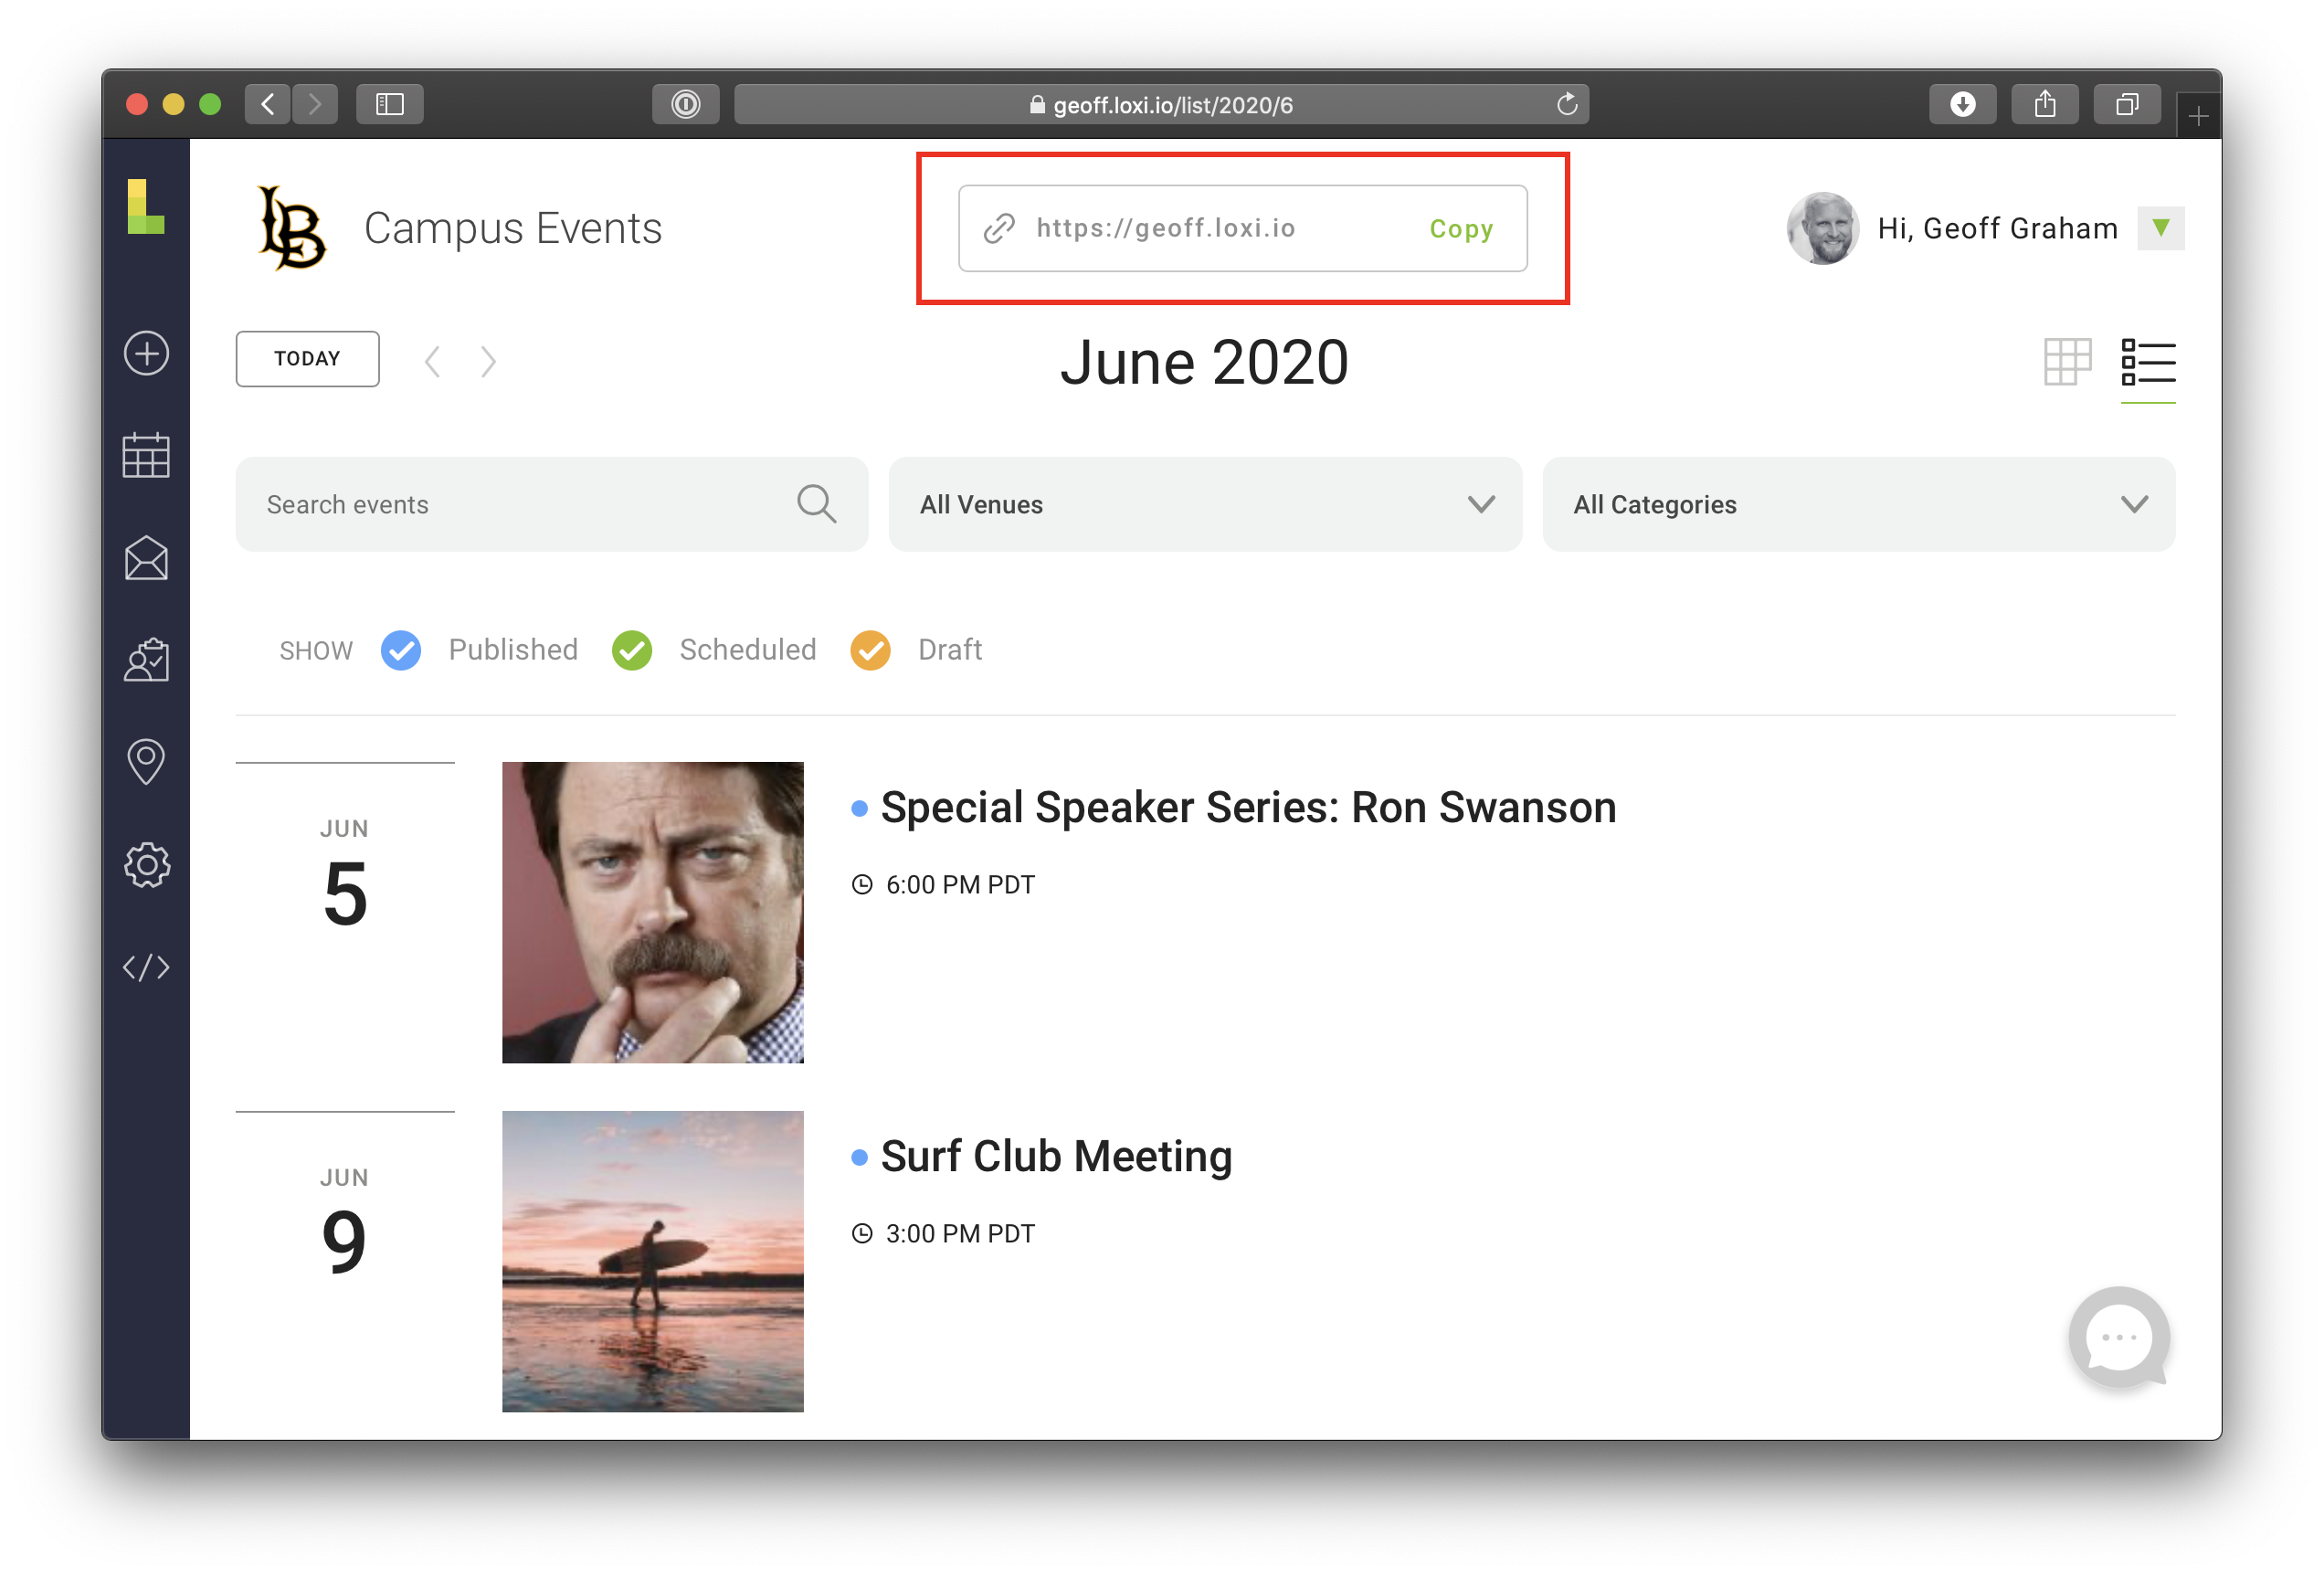Open the calendar icon in sidebar

click(146, 456)
